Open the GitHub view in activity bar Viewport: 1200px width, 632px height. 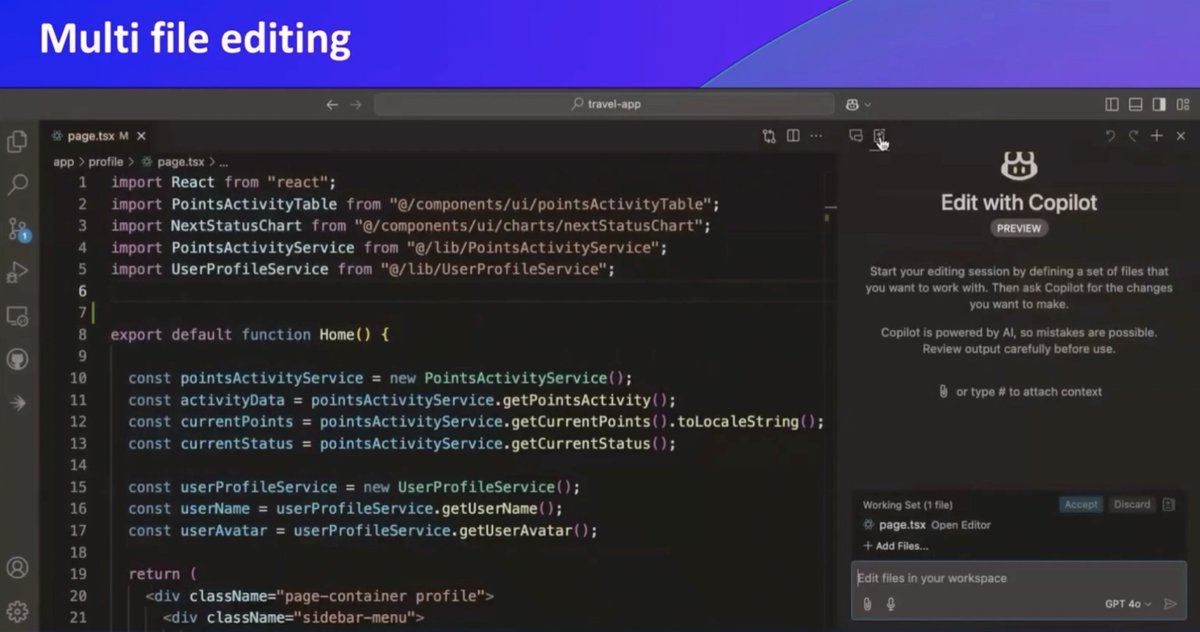point(17,359)
